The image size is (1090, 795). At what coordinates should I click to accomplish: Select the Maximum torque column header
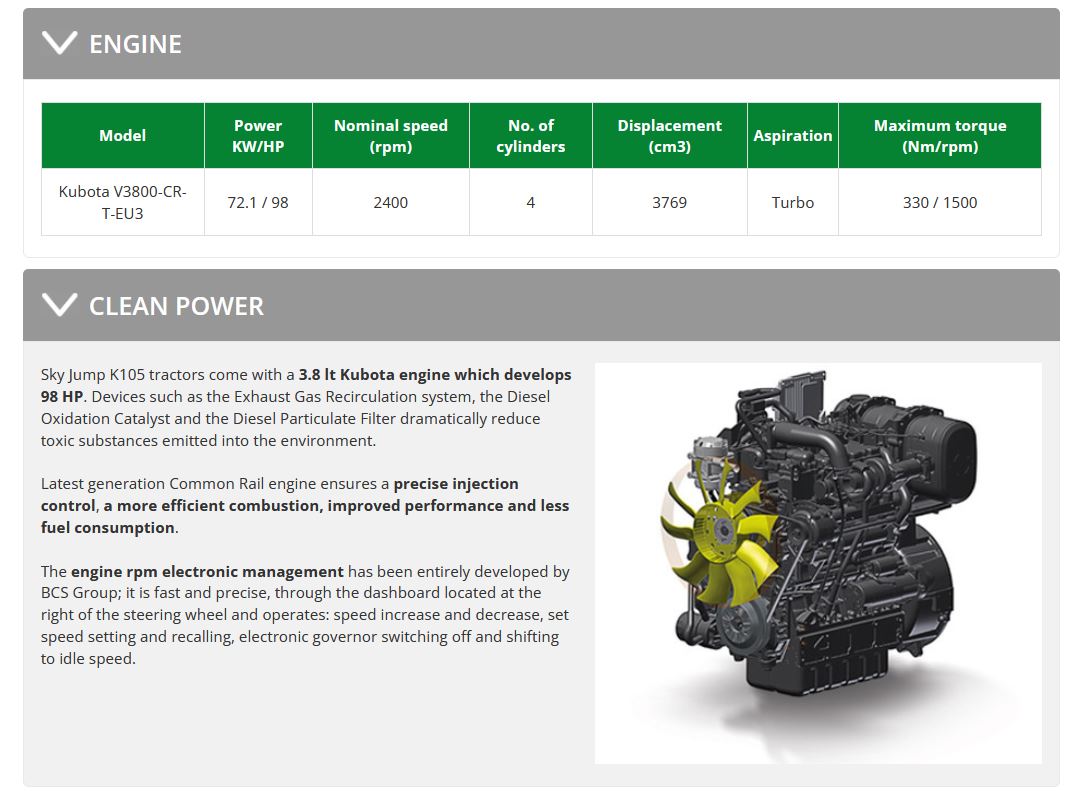939,136
